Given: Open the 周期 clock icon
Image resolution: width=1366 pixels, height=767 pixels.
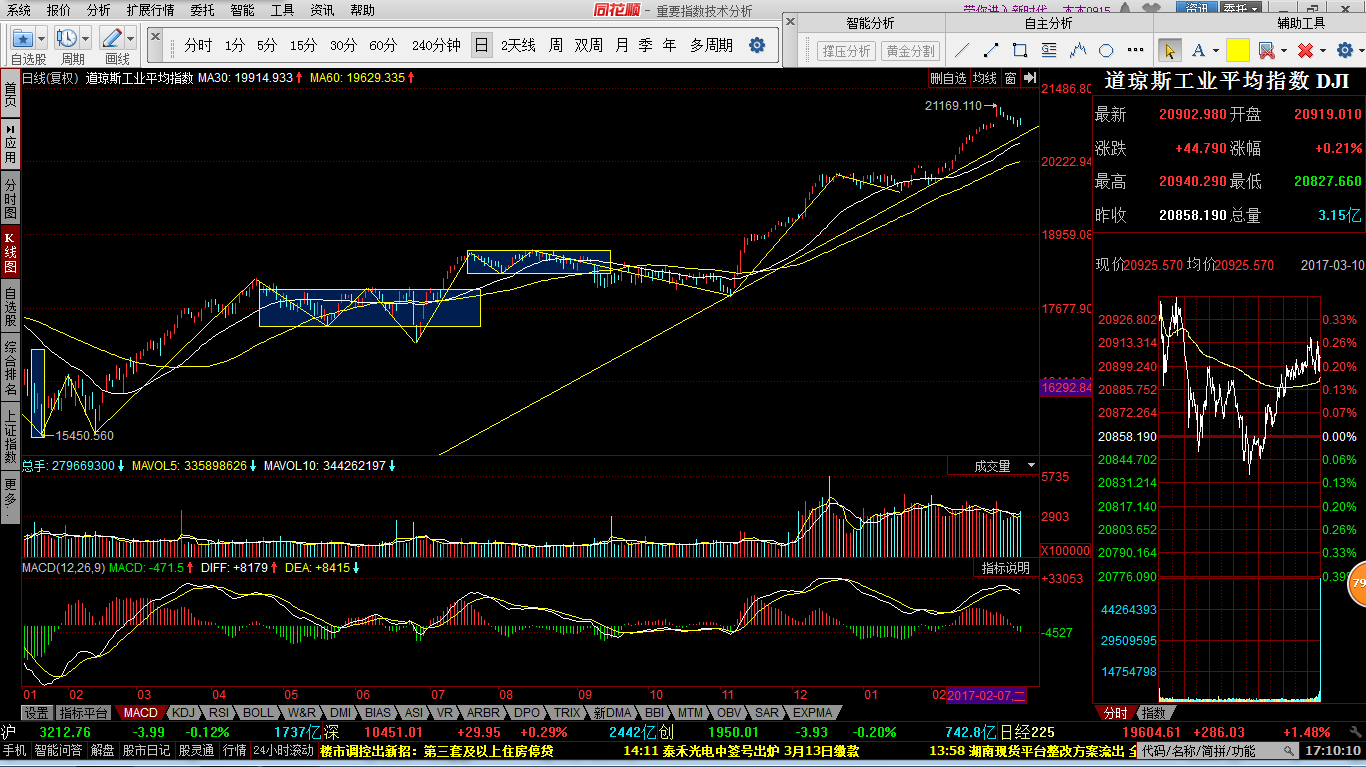Looking at the screenshot, I should [x=68, y=38].
